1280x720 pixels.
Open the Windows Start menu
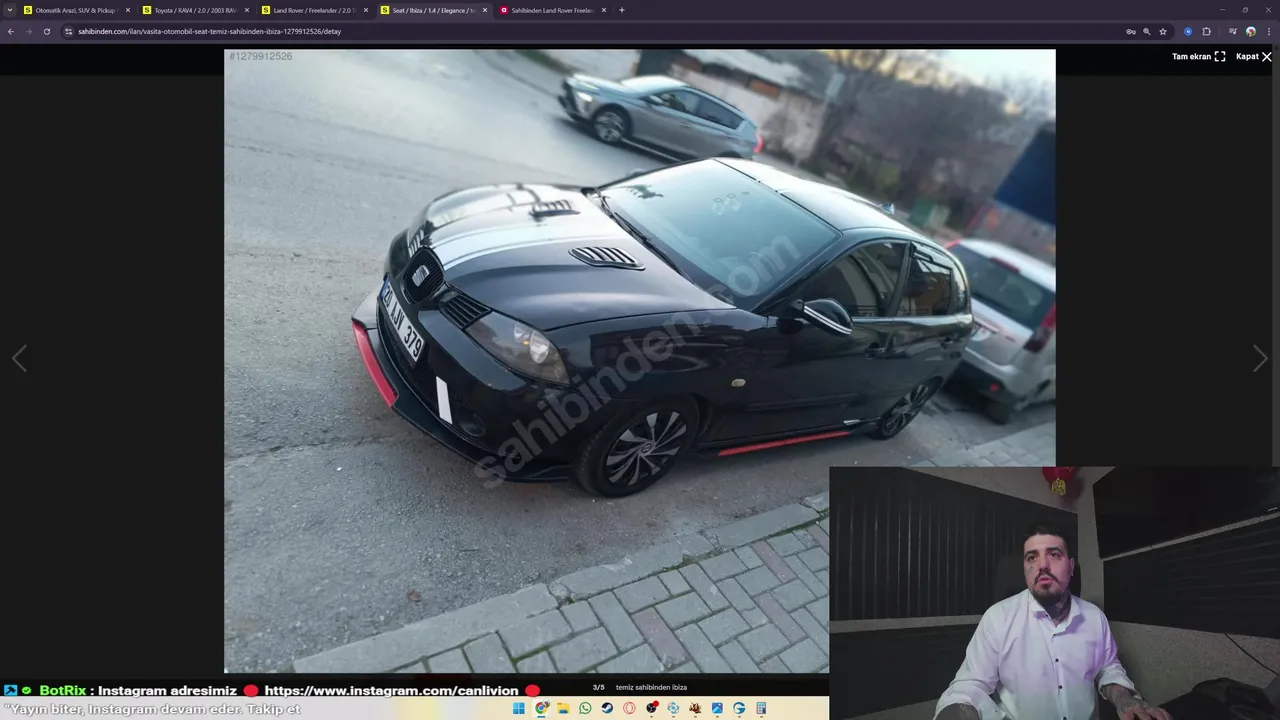click(x=519, y=708)
